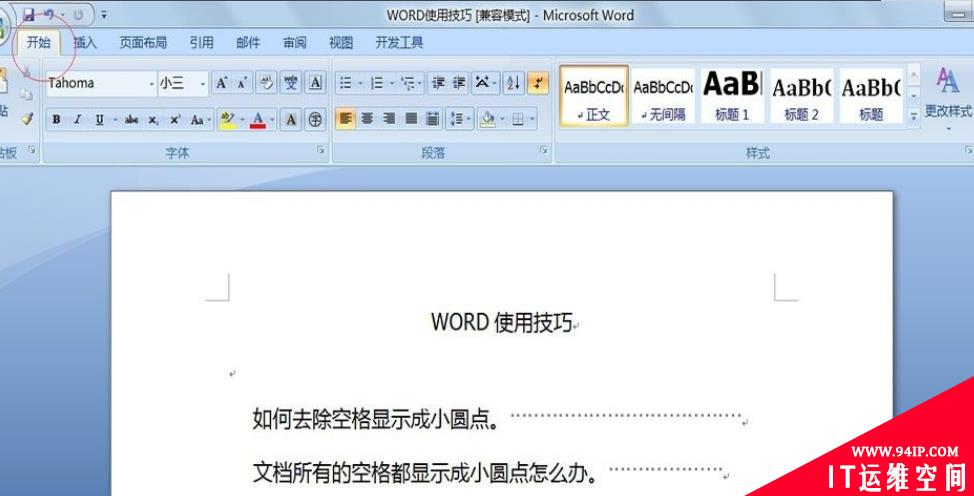Grow font size with the larger A icon
974x496 pixels.
pyautogui.click(x=222, y=83)
